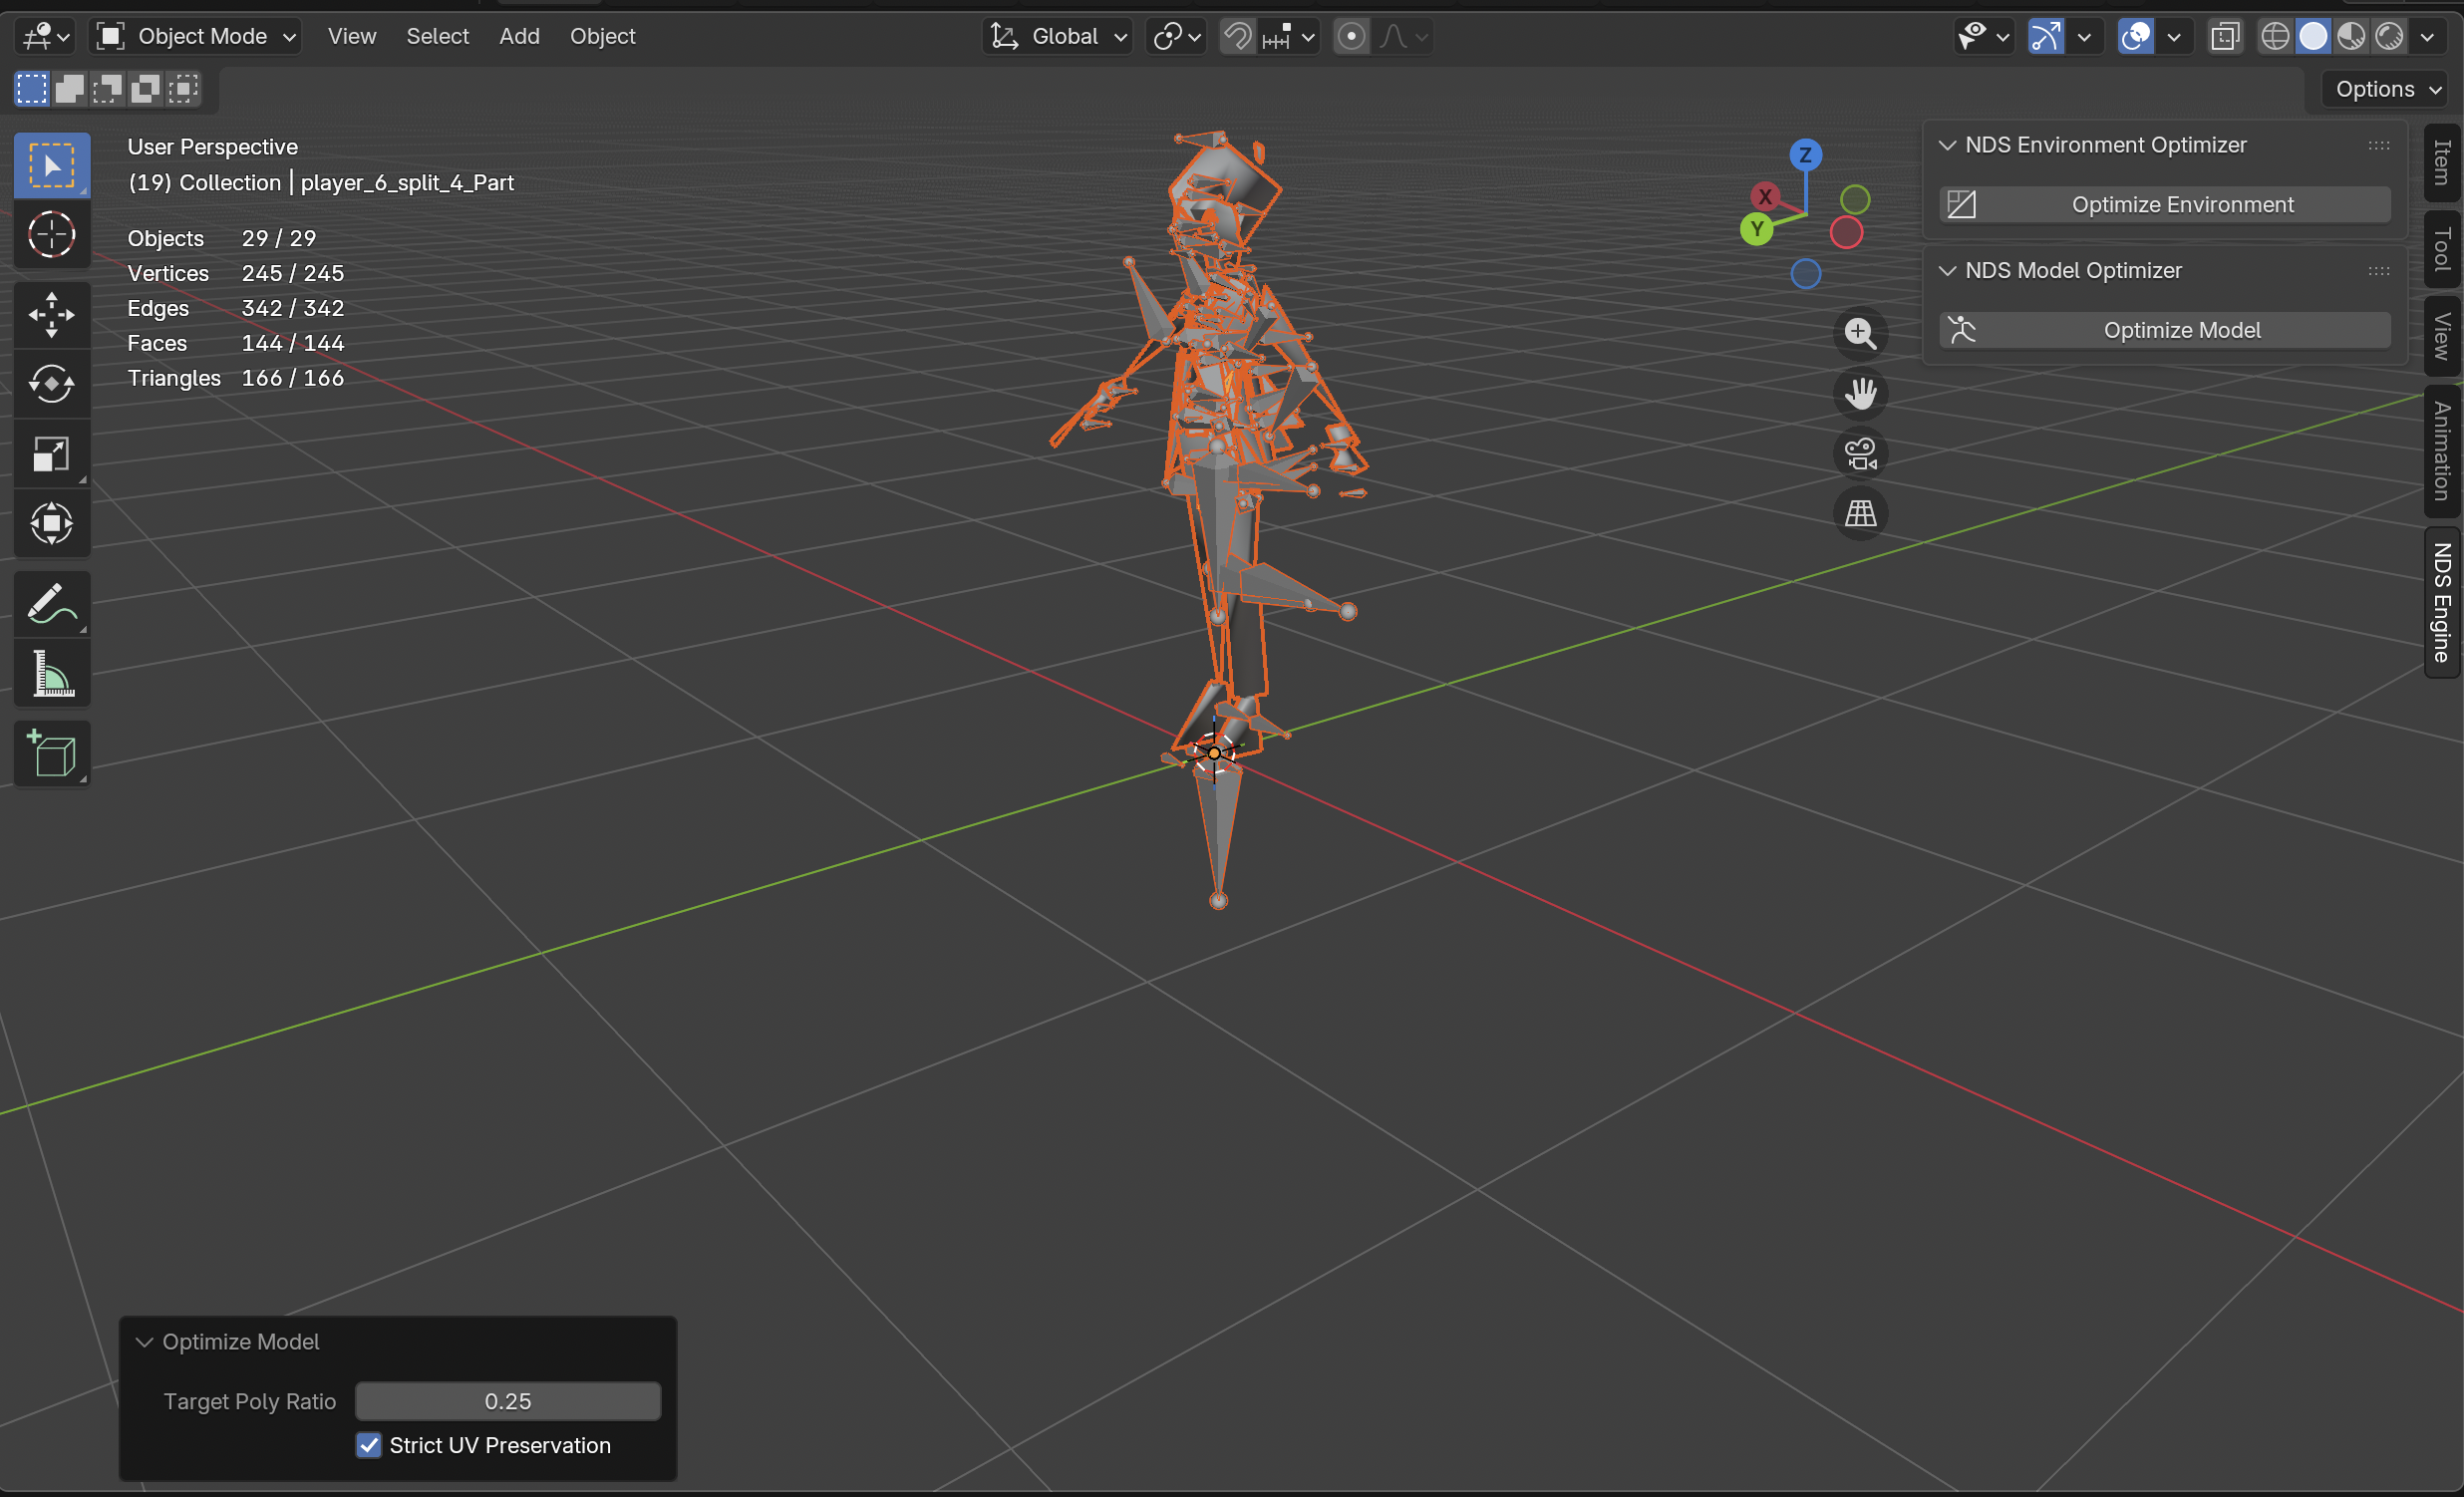The image size is (2464, 1497).
Task: Open the gizmo options dropdown arrow
Action: pyautogui.click(x=2084, y=37)
